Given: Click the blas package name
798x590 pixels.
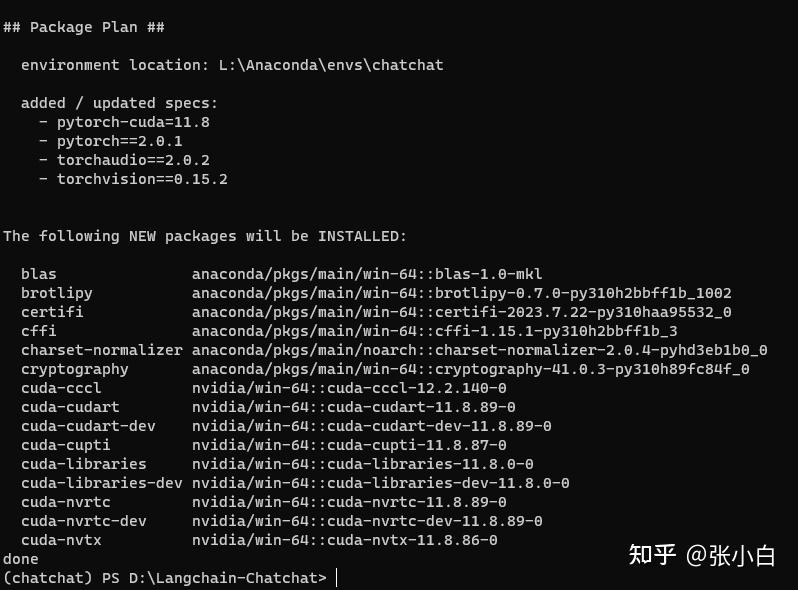Looking at the screenshot, I should click(x=39, y=274).
